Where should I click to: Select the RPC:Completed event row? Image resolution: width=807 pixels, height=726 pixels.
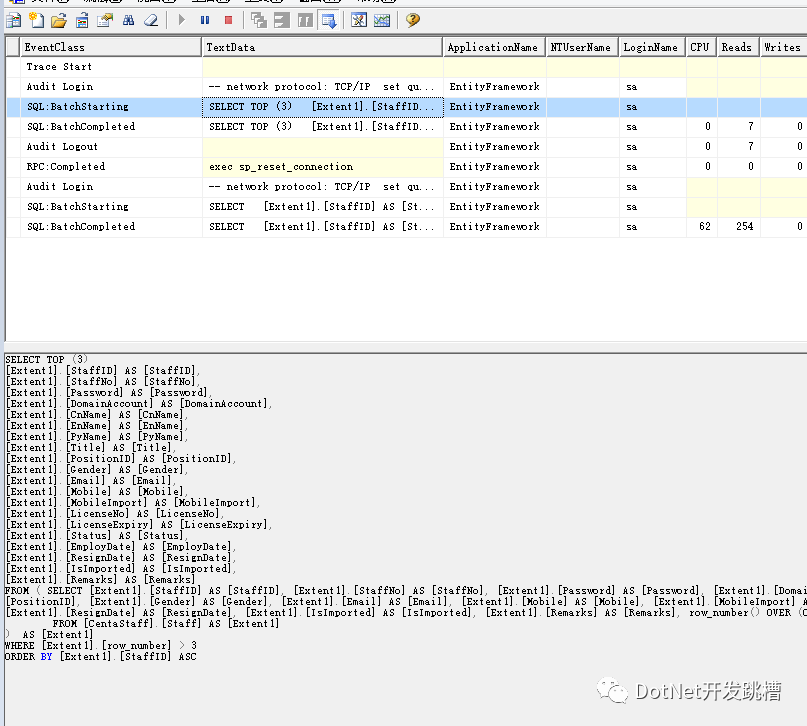pyautogui.click(x=406, y=167)
